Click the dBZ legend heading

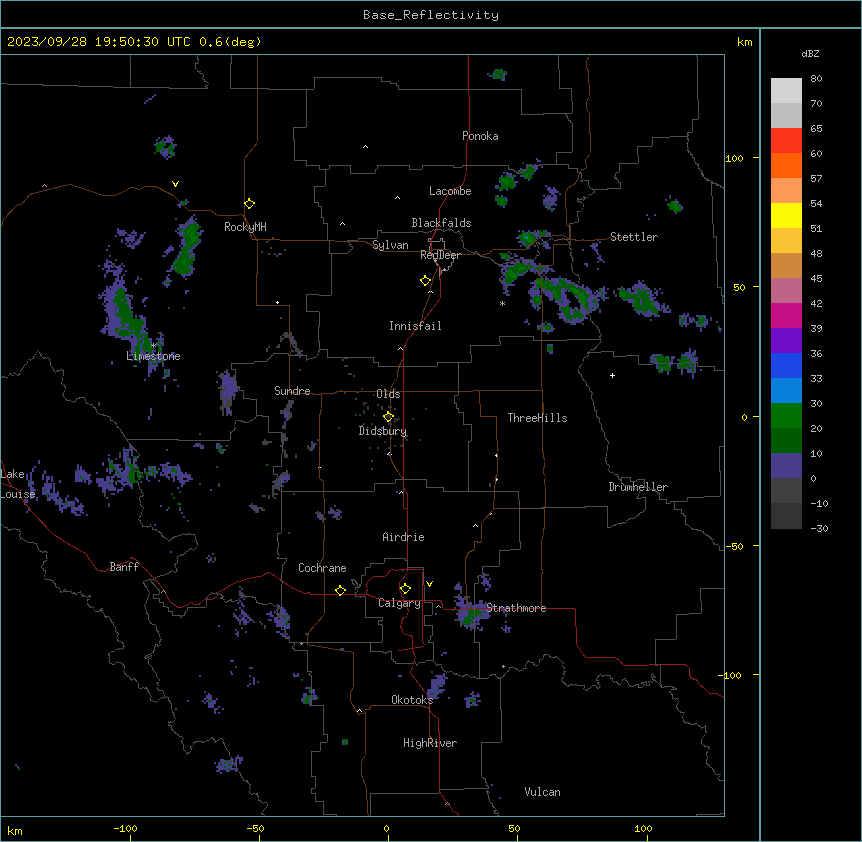click(x=810, y=54)
